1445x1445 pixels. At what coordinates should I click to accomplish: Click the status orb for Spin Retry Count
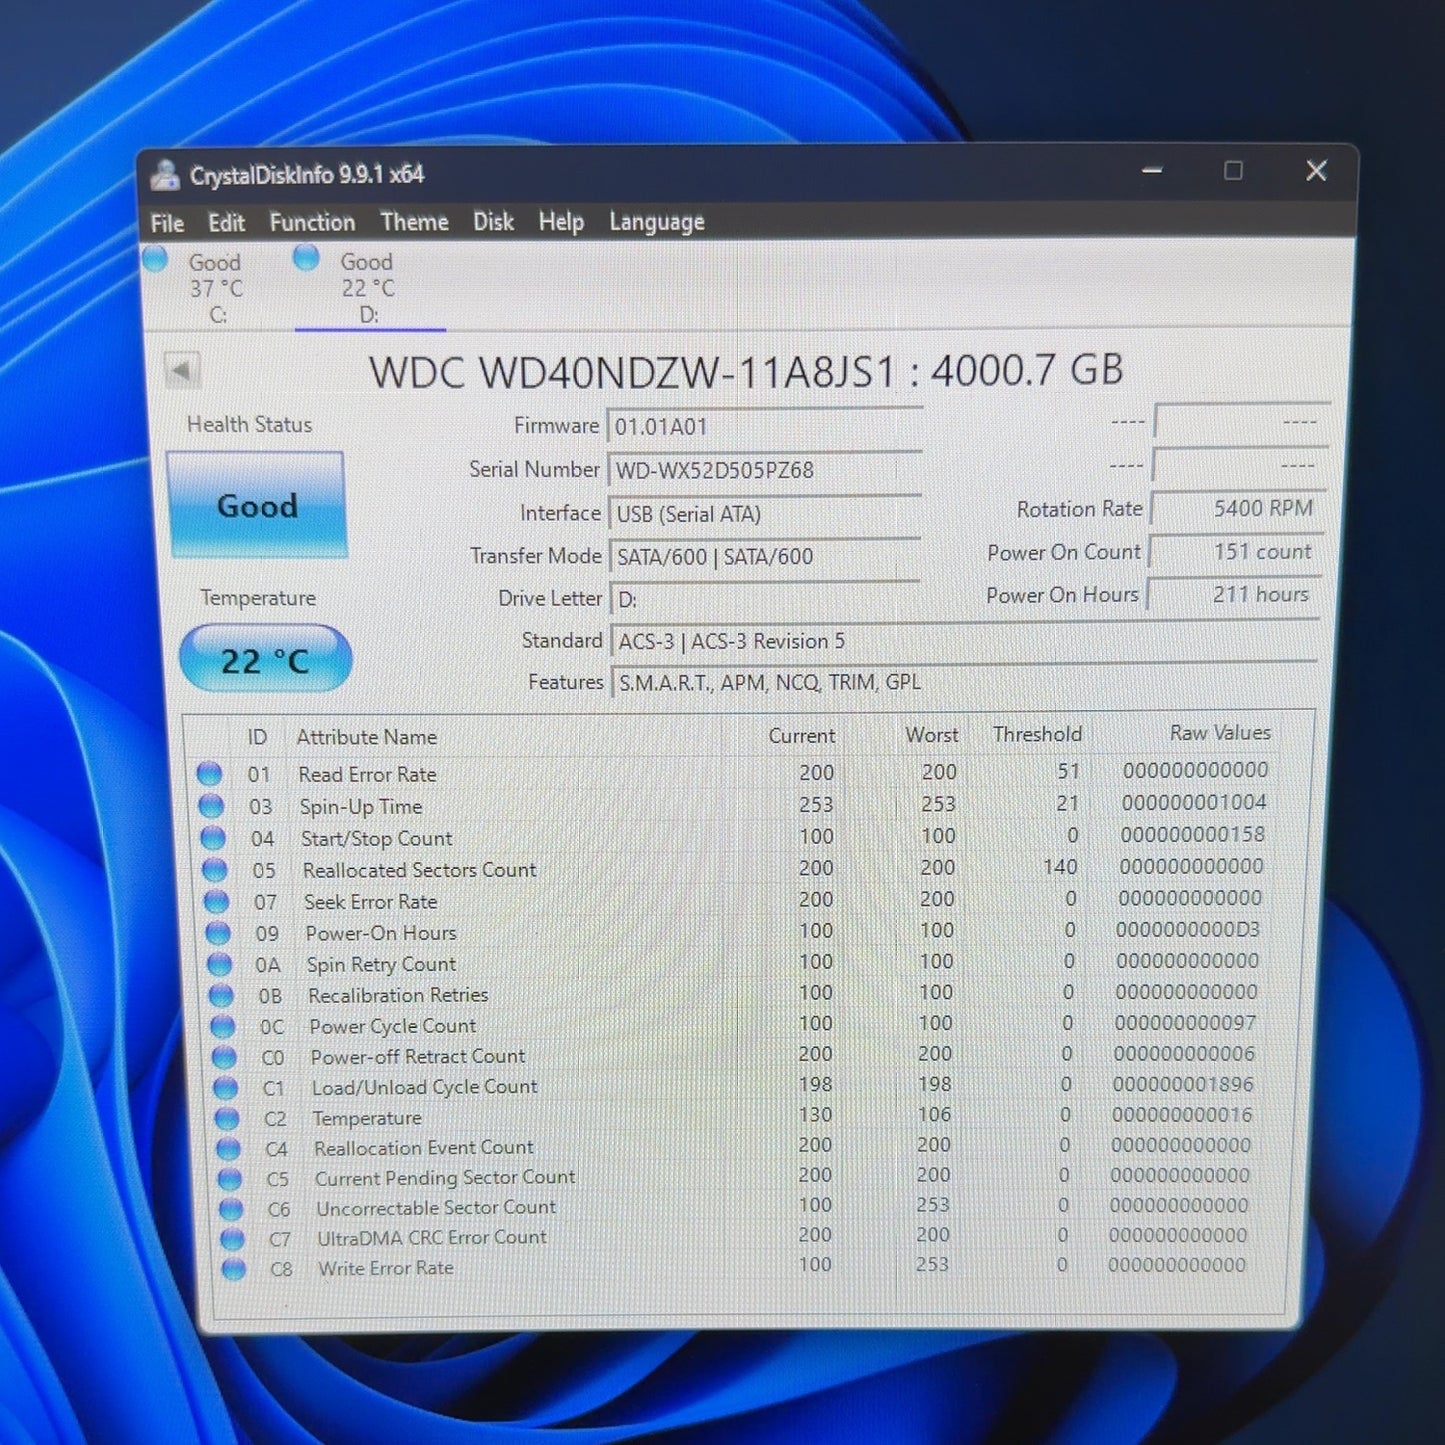click(x=220, y=965)
